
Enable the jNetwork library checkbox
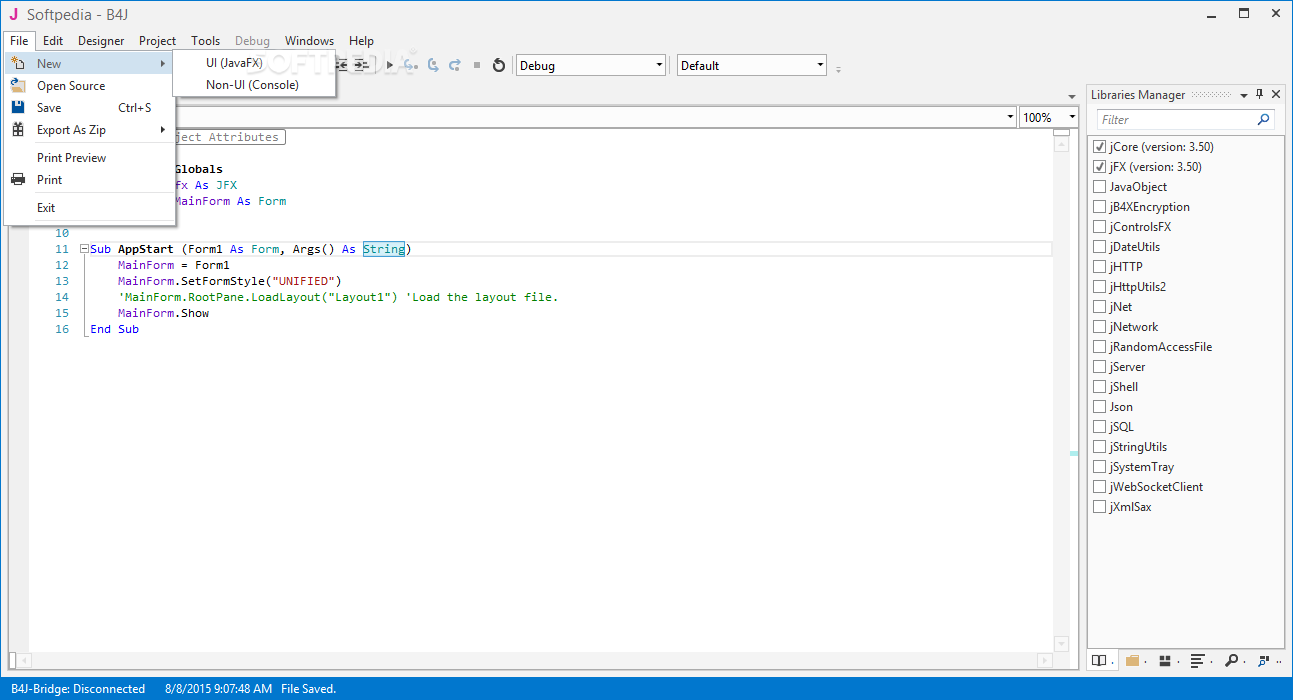[1100, 327]
